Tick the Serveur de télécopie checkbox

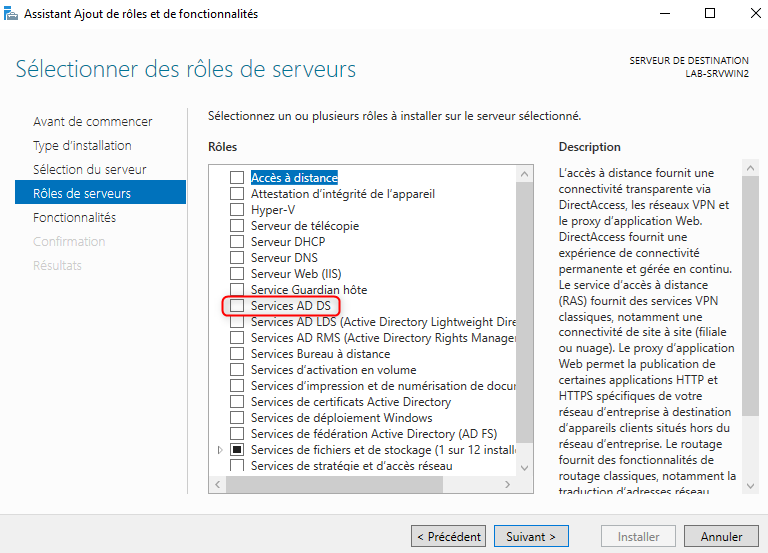point(237,226)
